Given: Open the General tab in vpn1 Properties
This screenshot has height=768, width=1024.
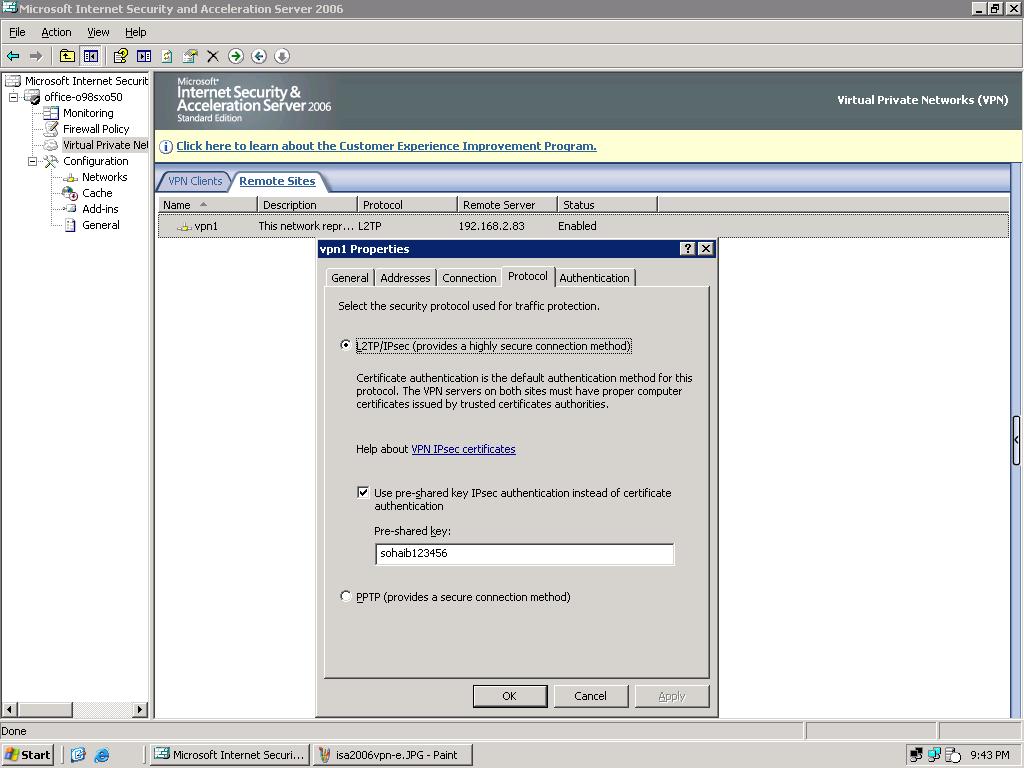Looking at the screenshot, I should pos(349,278).
